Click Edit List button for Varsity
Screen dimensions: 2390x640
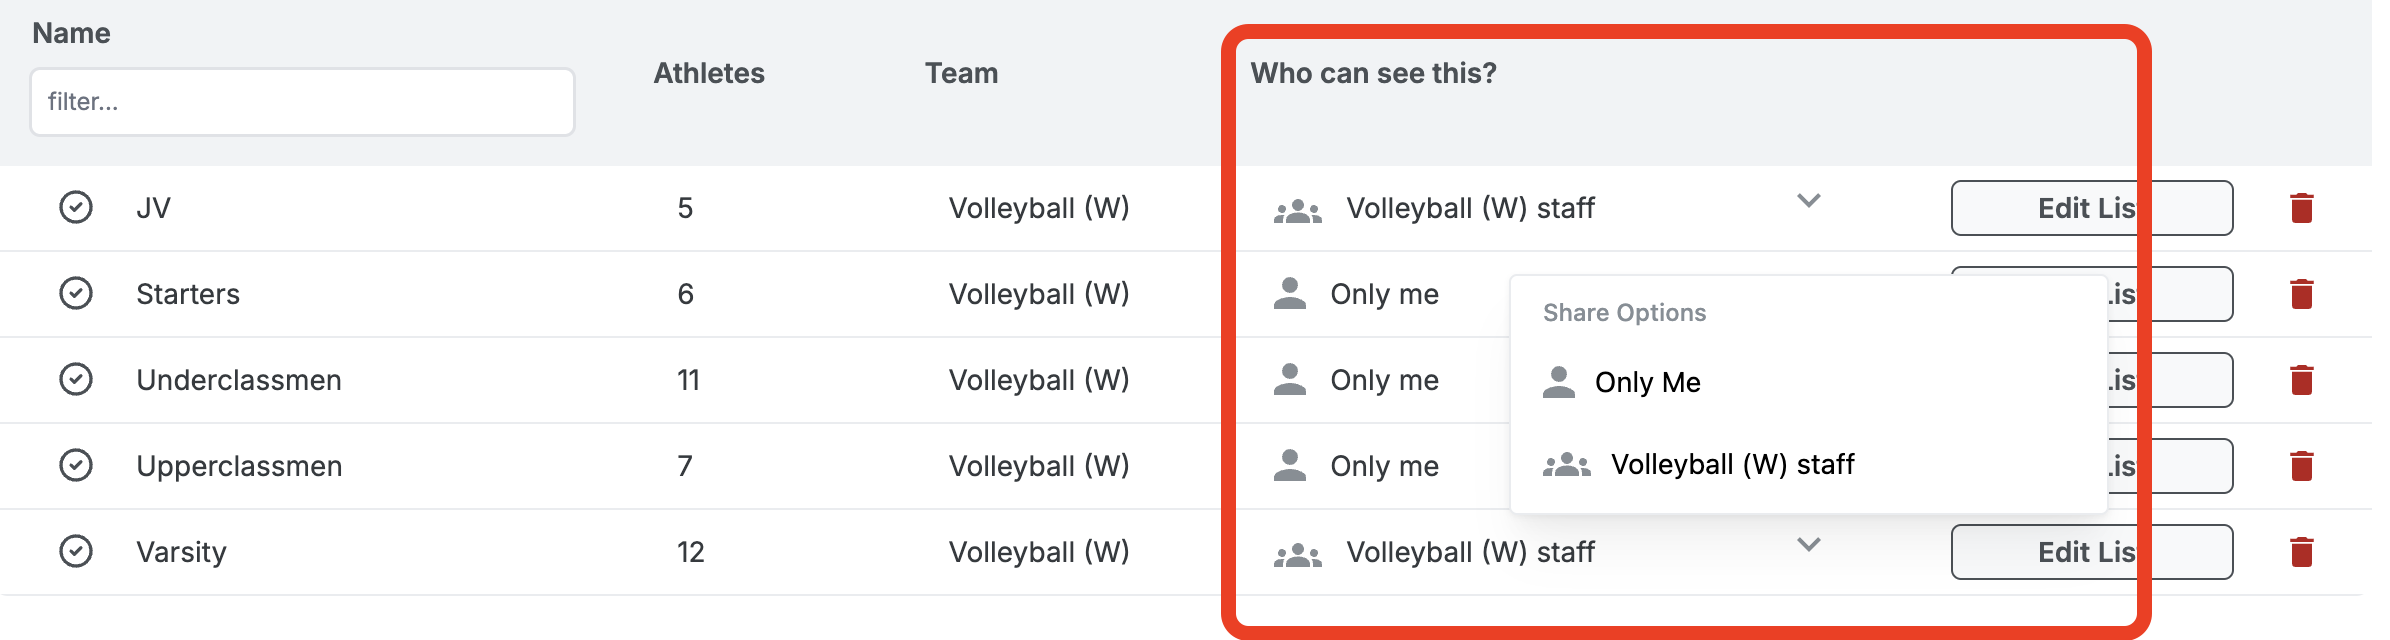point(2090,552)
